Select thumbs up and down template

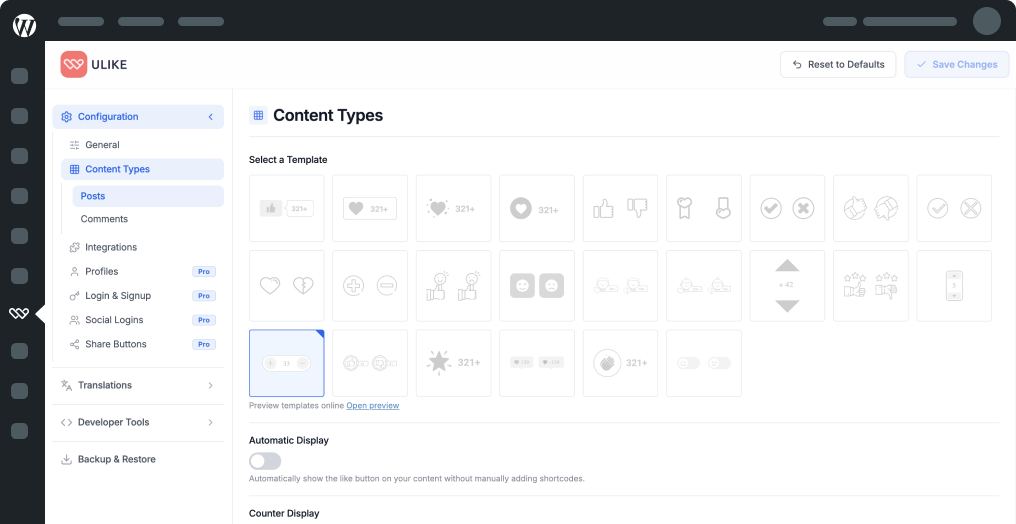(620, 209)
